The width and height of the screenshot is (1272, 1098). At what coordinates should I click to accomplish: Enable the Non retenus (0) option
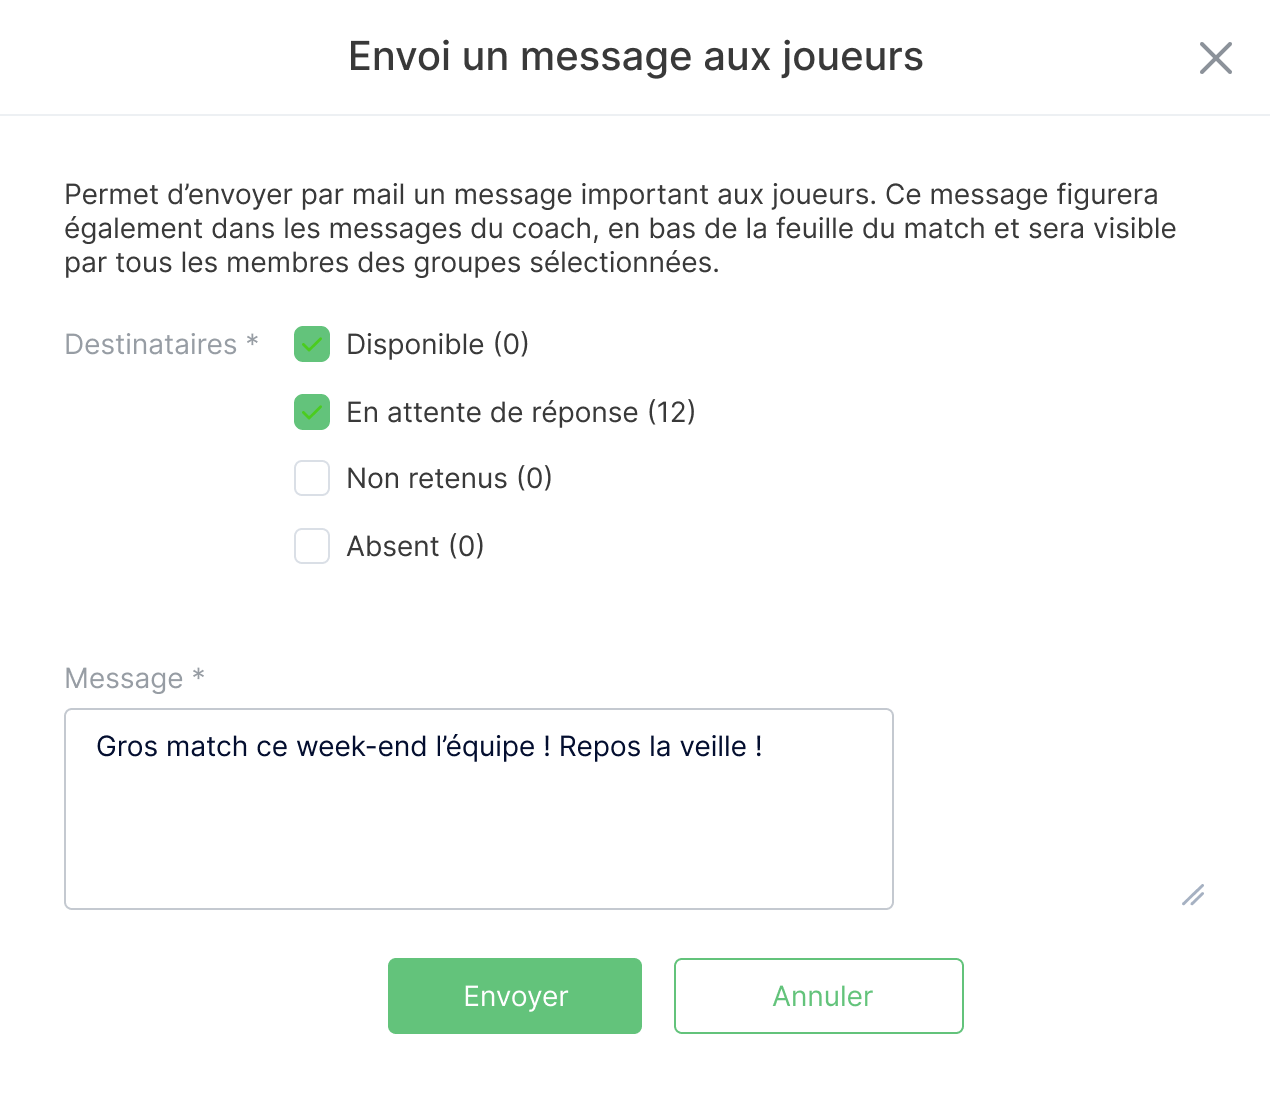coord(311,478)
